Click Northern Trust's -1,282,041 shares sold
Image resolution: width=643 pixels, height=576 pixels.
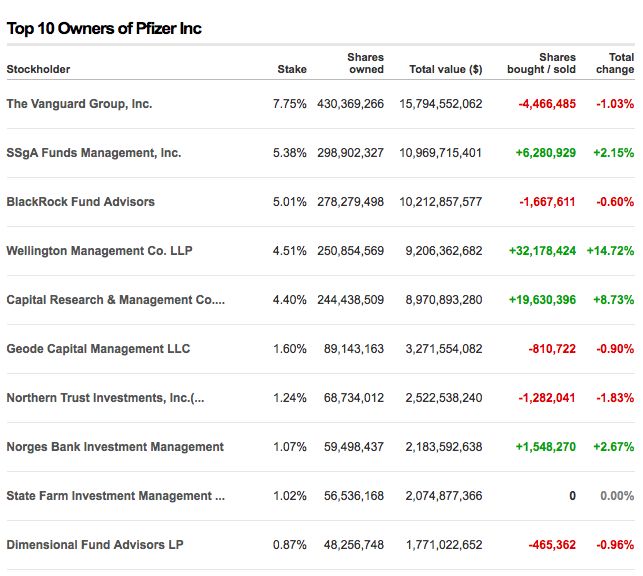point(547,398)
